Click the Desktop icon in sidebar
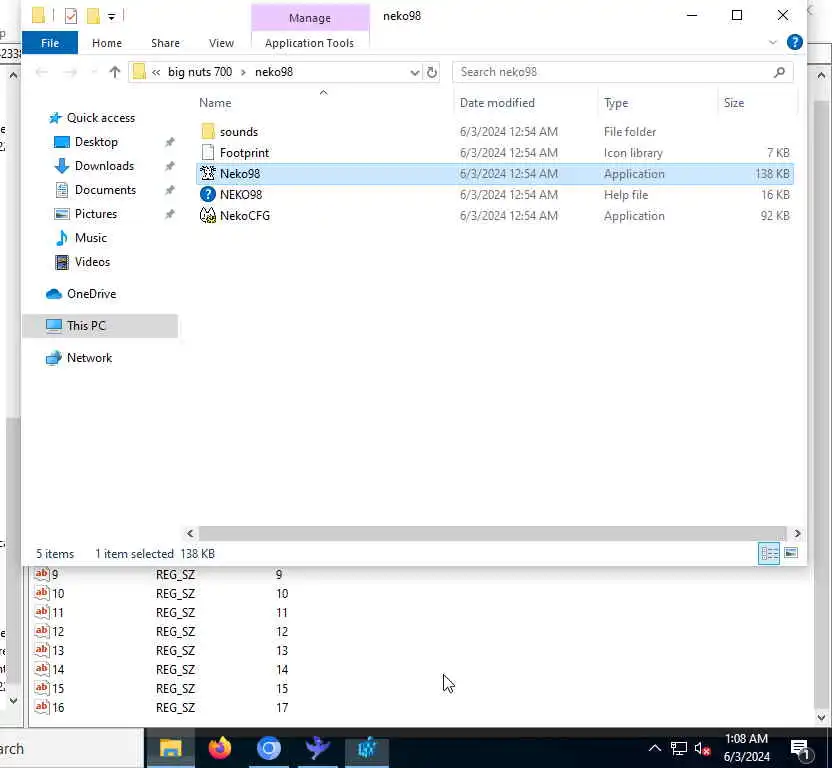This screenshot has width=832, height=768. coord(62,142)
